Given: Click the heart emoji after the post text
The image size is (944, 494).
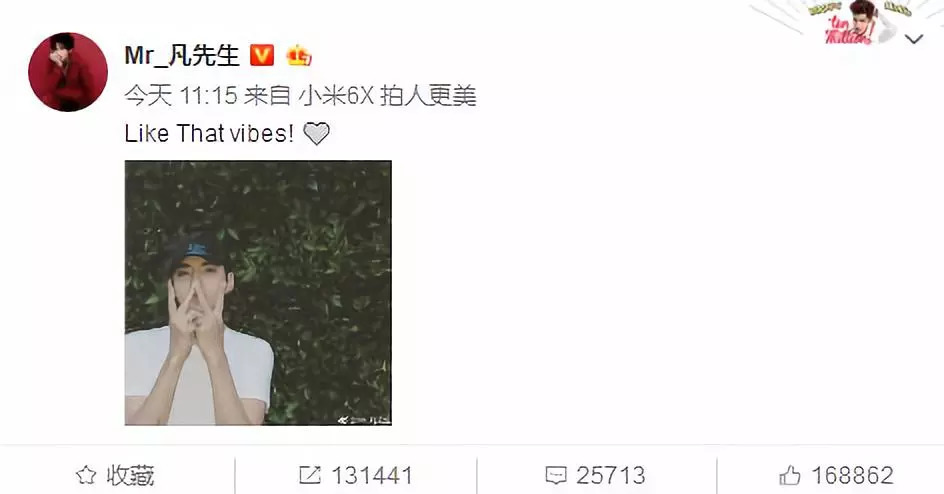Looking at the screenshot, I should coord(316,134).
